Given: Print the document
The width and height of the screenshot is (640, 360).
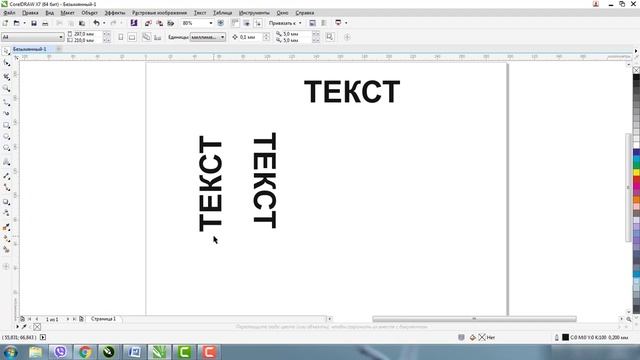Looking at the screenshot, I should pyautogui.click(x=45, y=23).
